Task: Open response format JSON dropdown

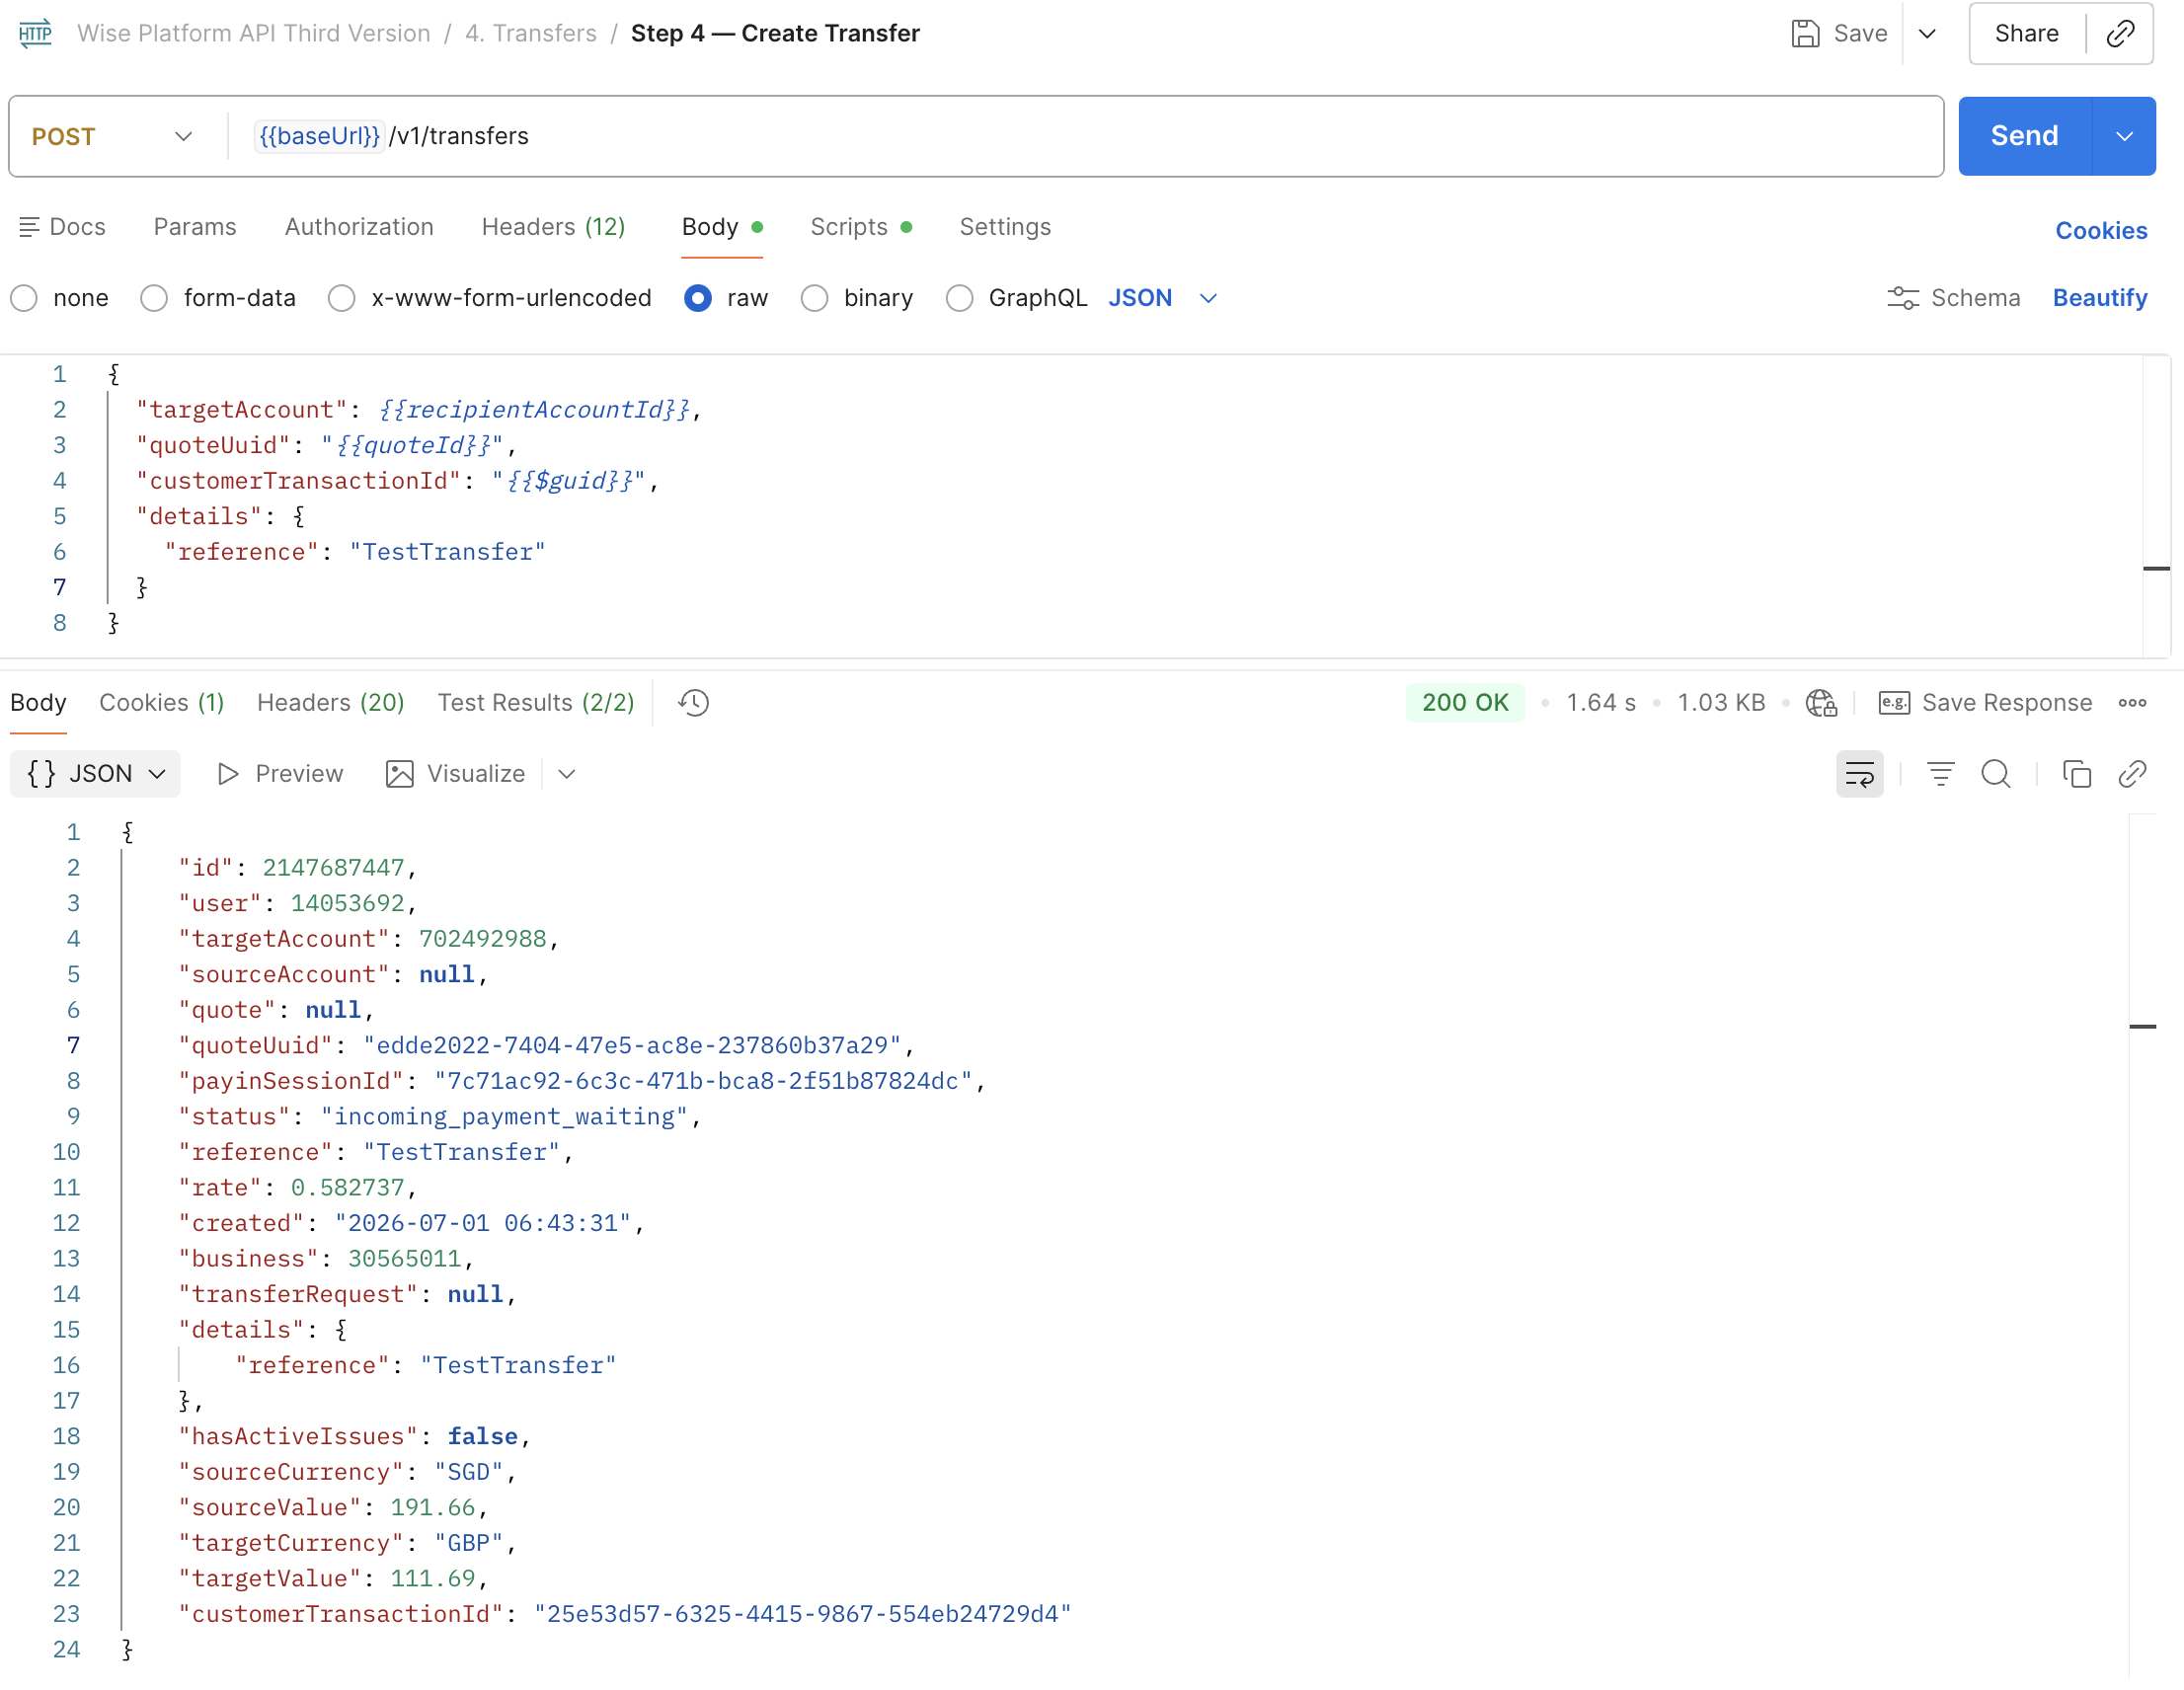Action: click(x=96, y=774)
